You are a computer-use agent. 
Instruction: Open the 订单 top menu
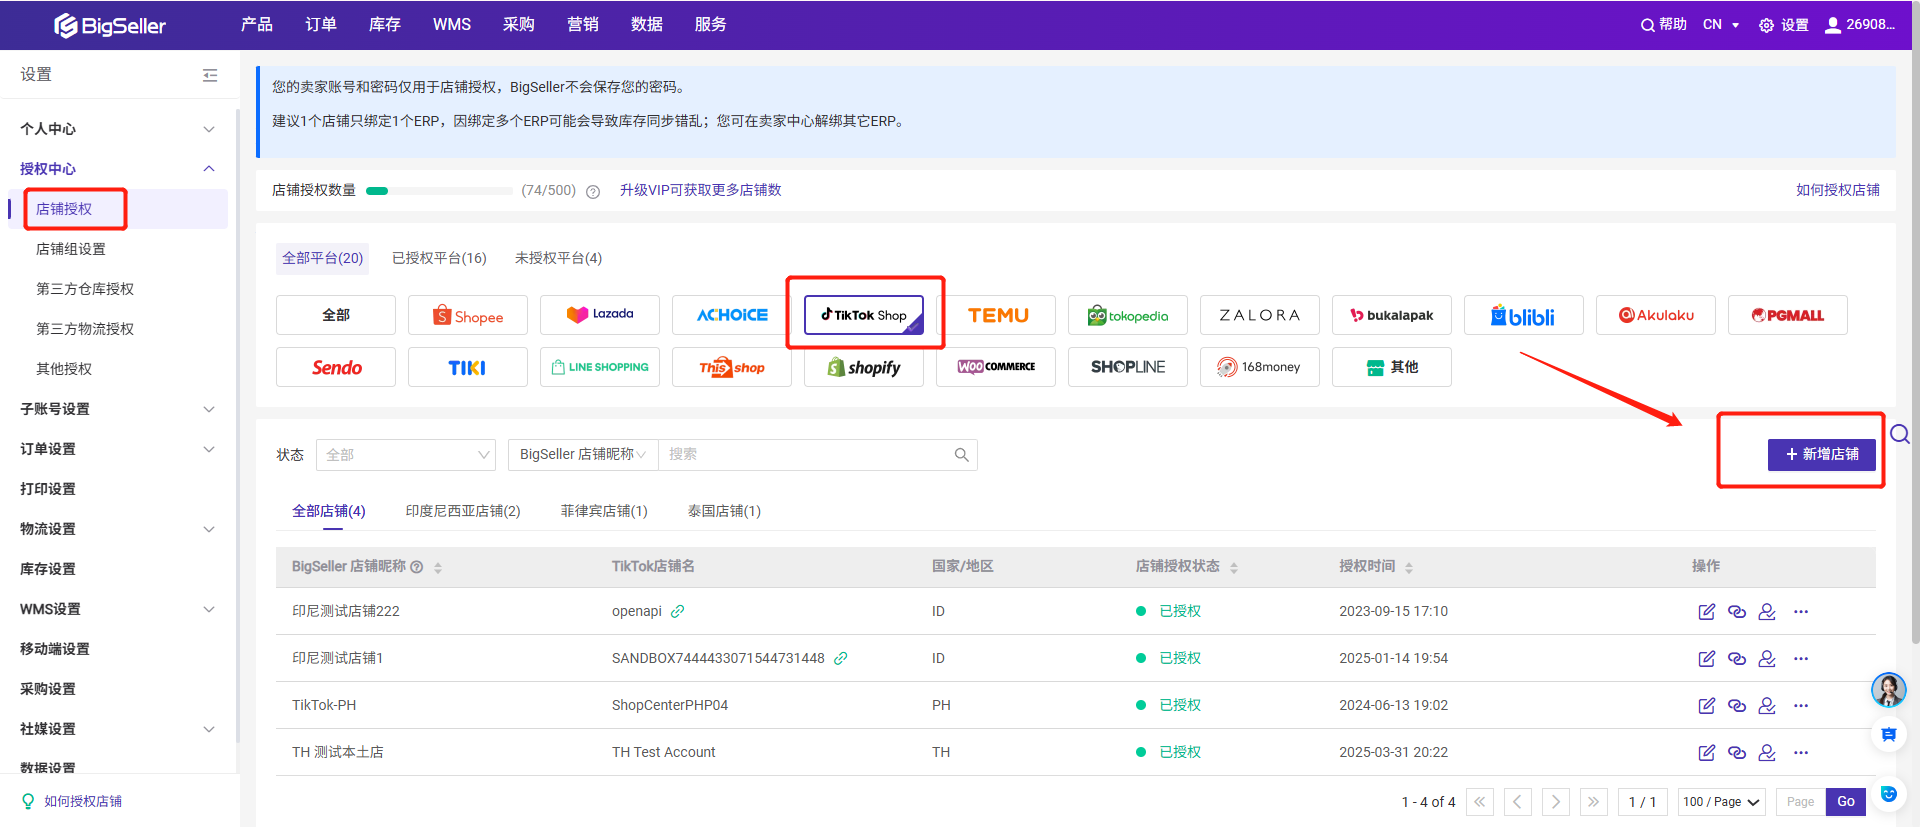click(x=320, y=25)
